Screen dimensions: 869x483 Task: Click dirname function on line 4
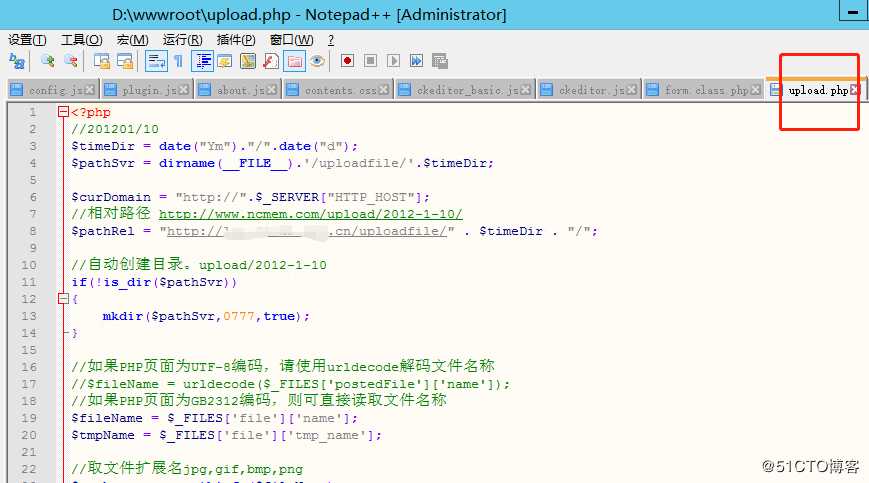187,163
